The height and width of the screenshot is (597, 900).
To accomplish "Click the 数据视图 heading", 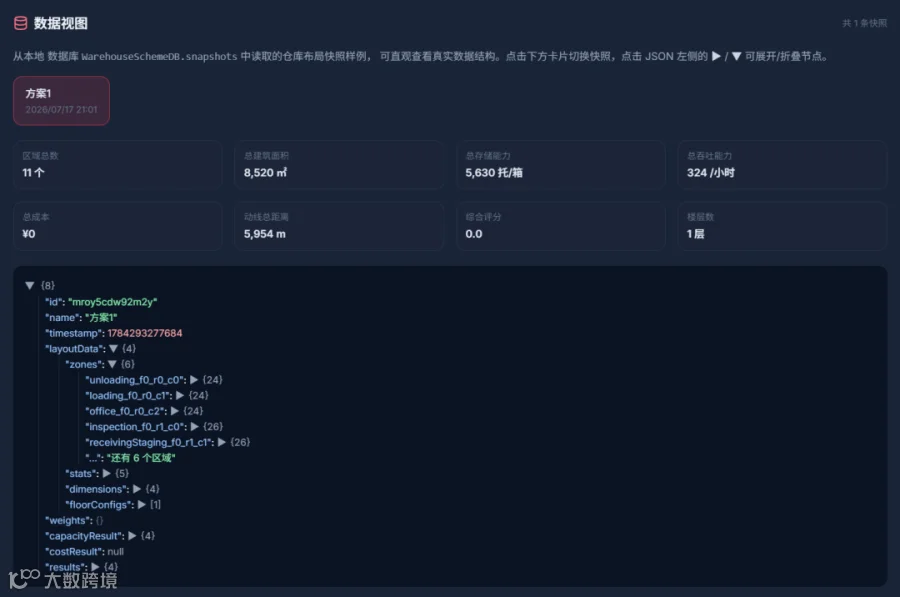I will click(x=61, y=23).
